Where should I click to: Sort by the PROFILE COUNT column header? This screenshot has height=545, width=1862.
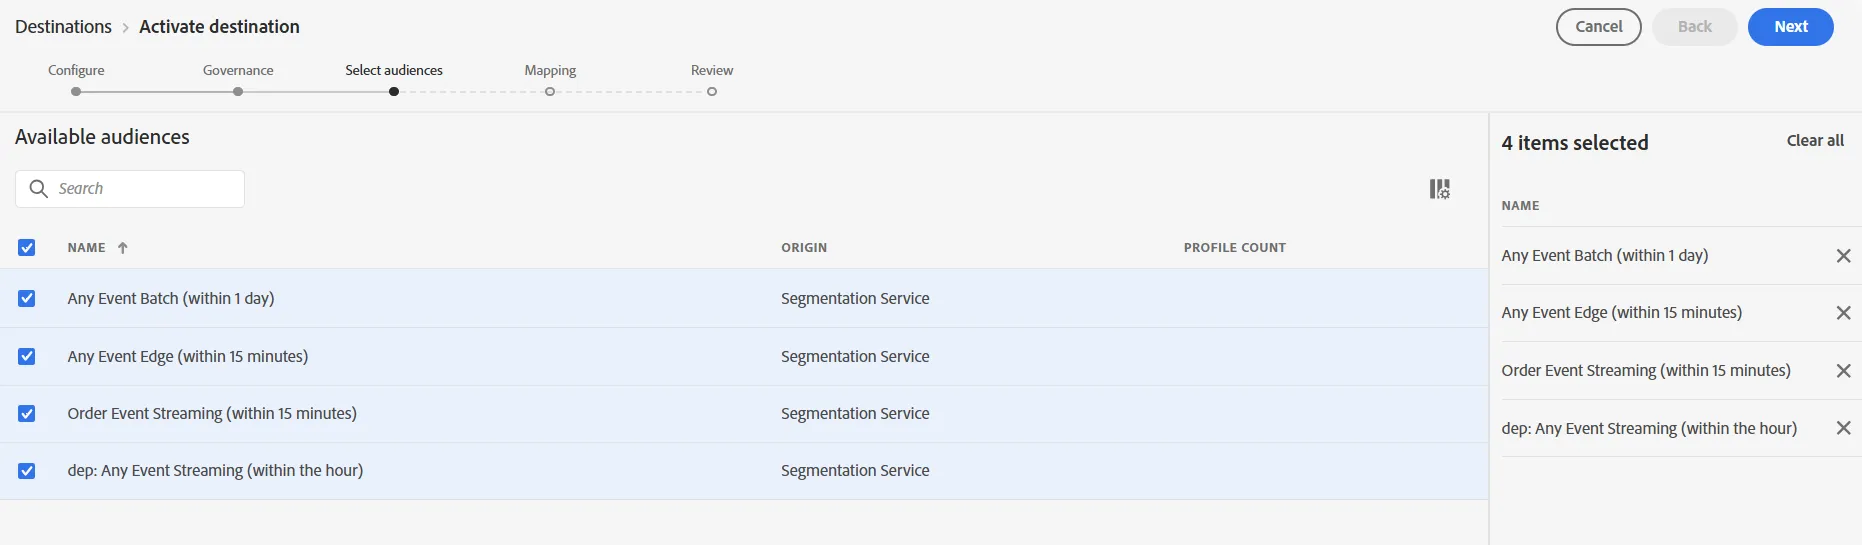click(1235, 248)
